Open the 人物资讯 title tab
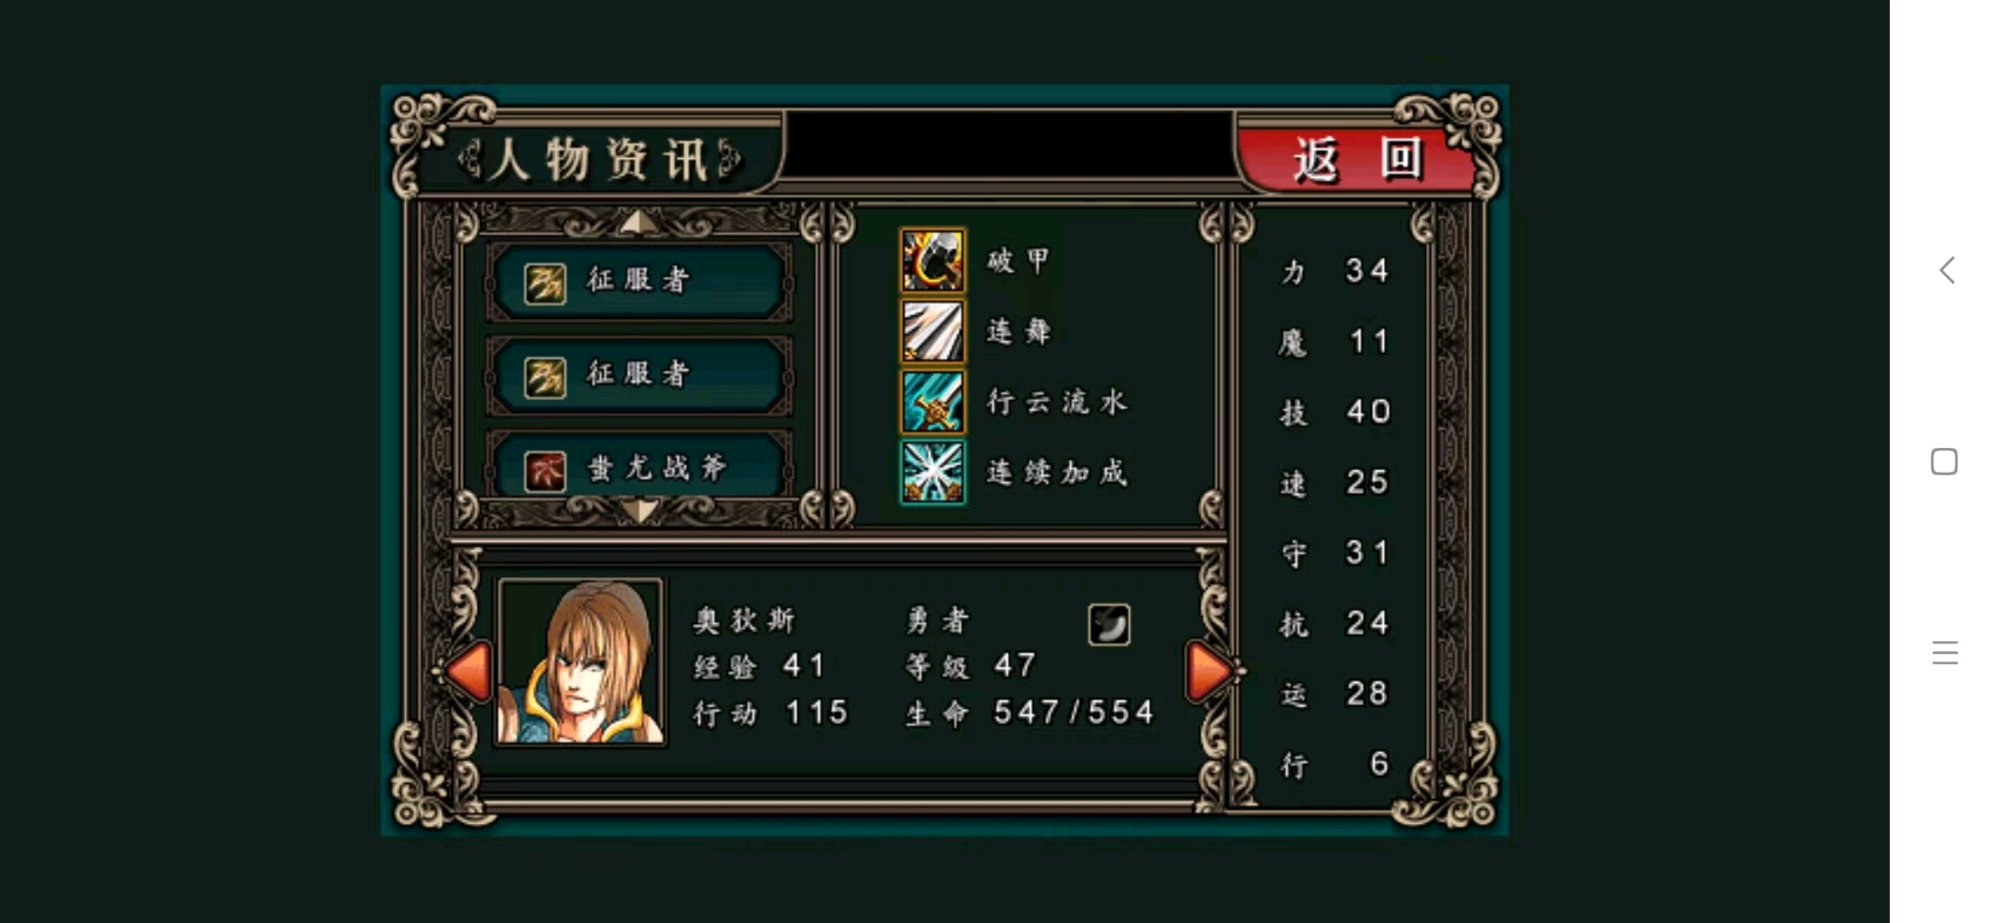The image size is (2000, 923). [x=600, y=160]
